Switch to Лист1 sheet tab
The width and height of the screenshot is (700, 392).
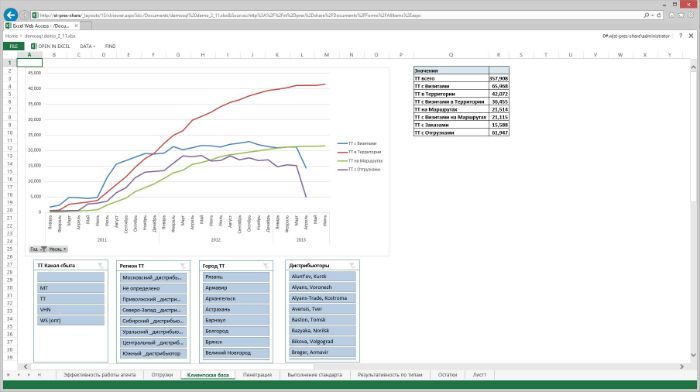pos(479,375)
